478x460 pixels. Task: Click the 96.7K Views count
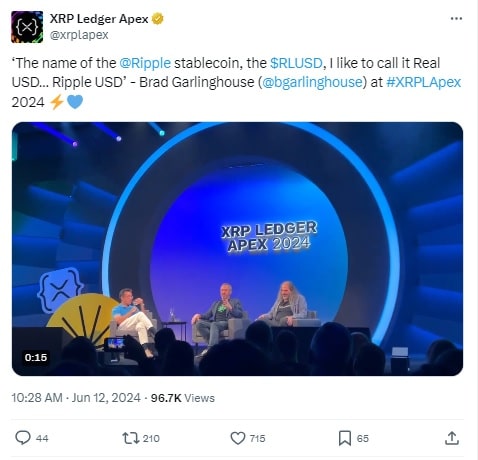(x=183, y=398)
